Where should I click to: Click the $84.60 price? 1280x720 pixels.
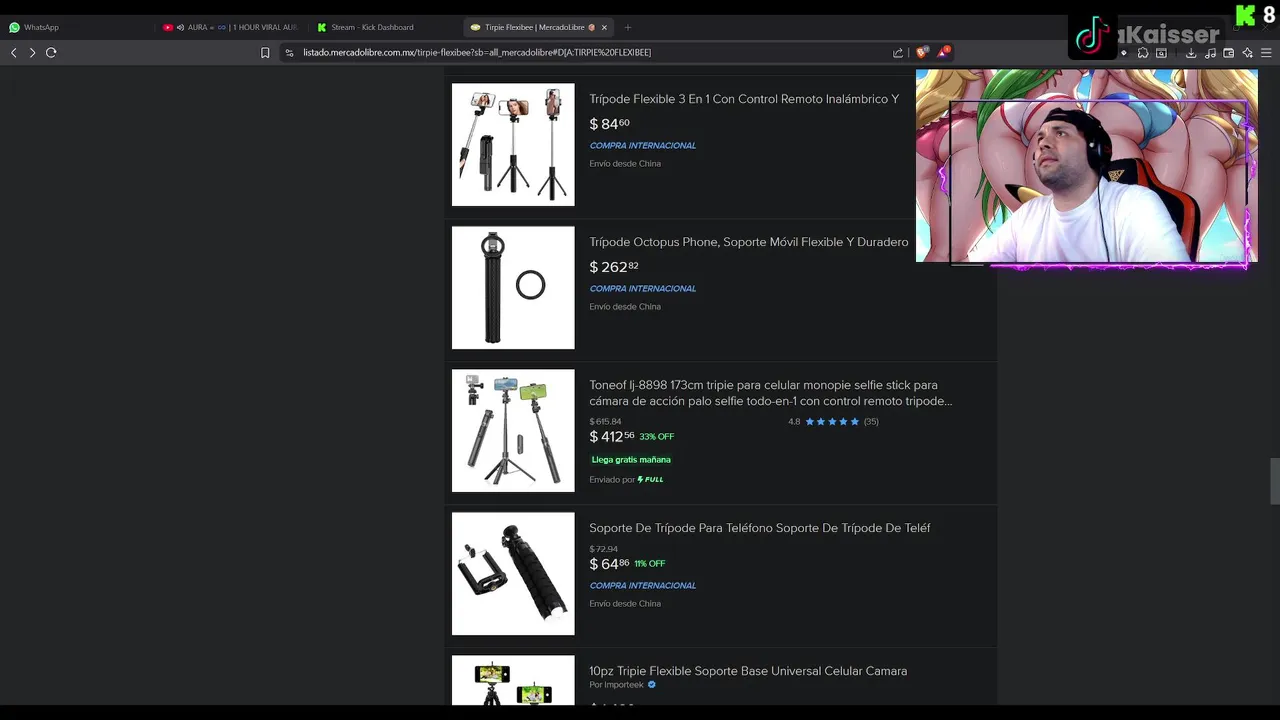click(609, 124)
